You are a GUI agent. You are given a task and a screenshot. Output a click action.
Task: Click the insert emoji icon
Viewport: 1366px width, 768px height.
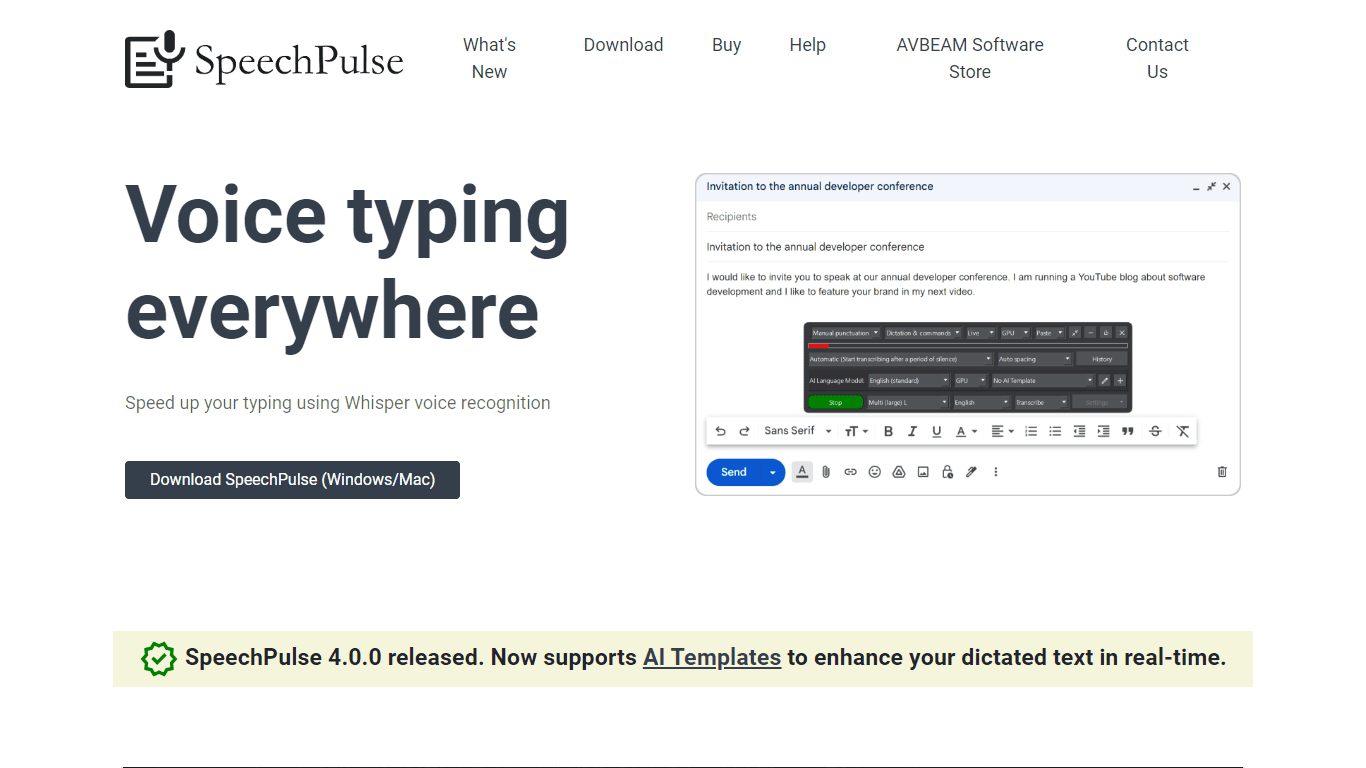[x=874, y=472]
